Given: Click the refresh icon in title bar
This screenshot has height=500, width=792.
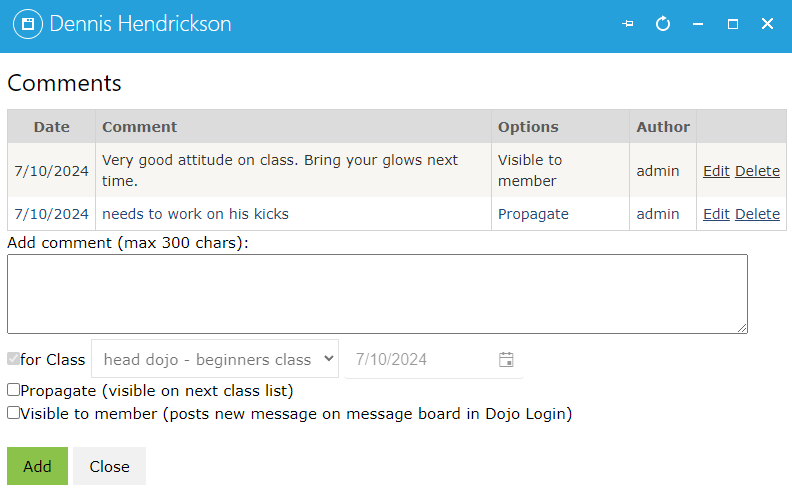Looking at the screenshot, I should pyautogui.click(x=663, y=24).
